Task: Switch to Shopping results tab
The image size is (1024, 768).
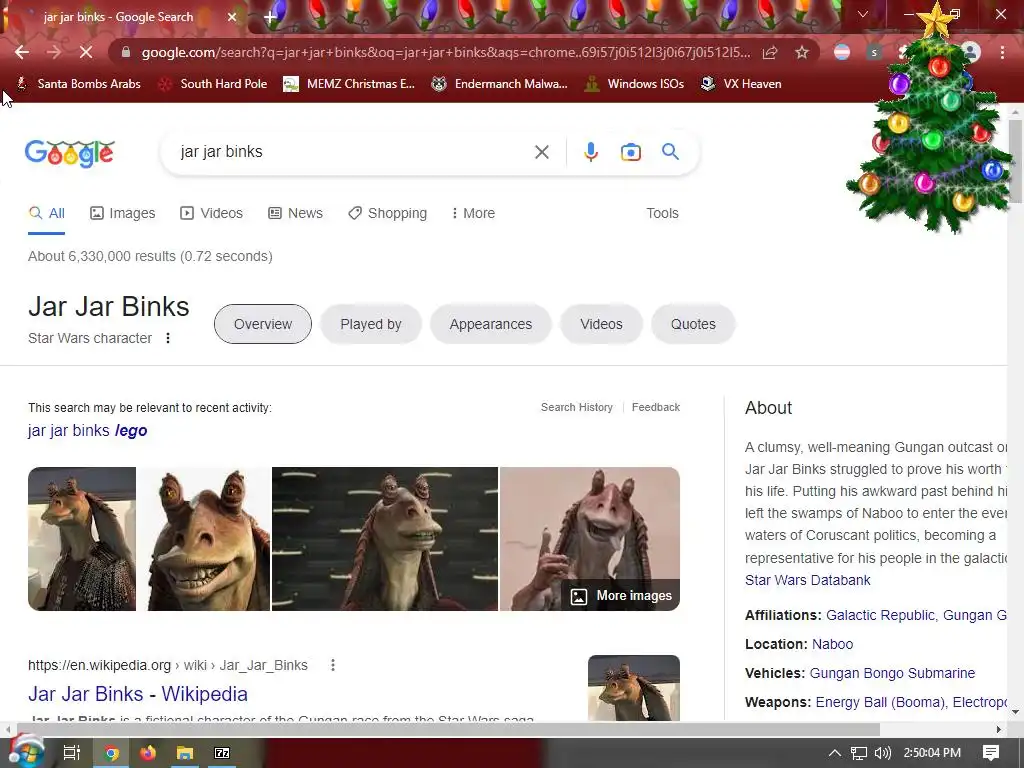Action: [387, 214]
